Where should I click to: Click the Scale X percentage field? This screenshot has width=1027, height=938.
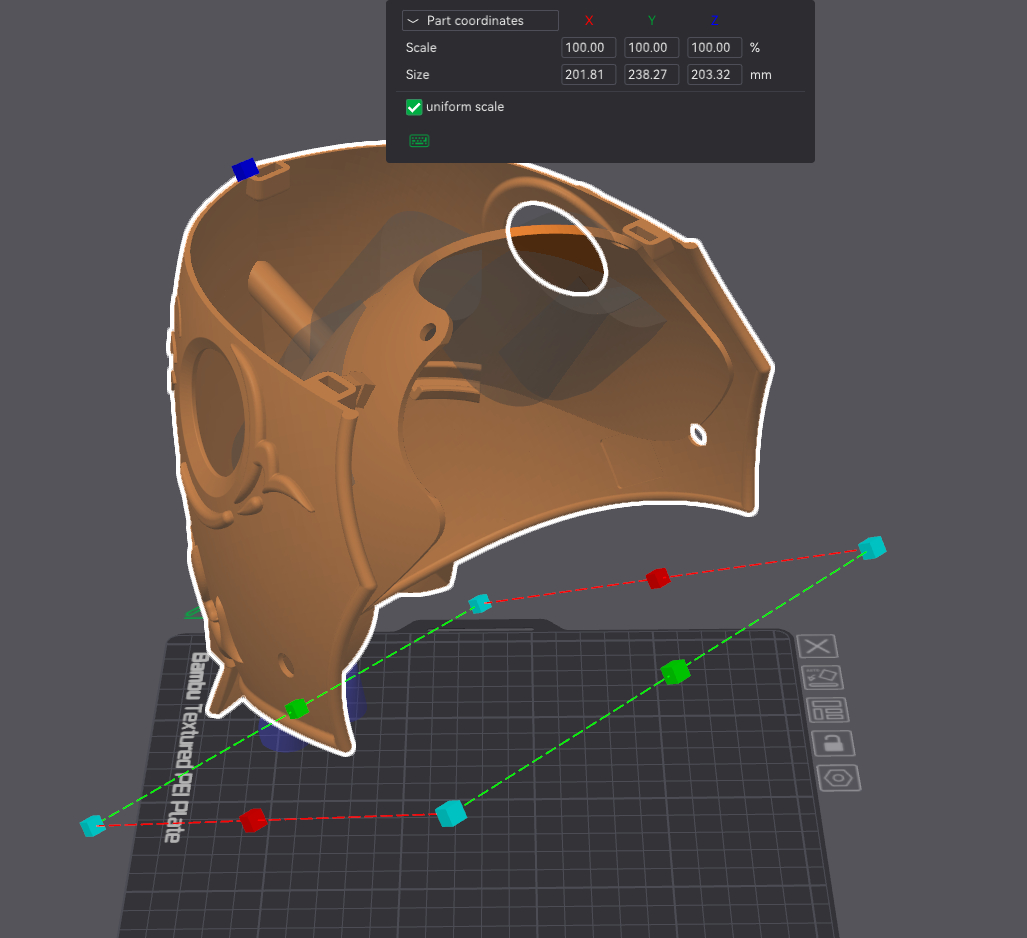(x=588, y=48)
